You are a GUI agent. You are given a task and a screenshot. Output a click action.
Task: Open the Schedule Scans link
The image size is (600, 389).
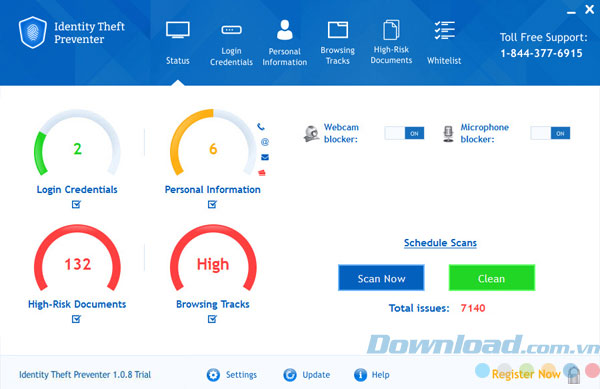coord(440,243)
